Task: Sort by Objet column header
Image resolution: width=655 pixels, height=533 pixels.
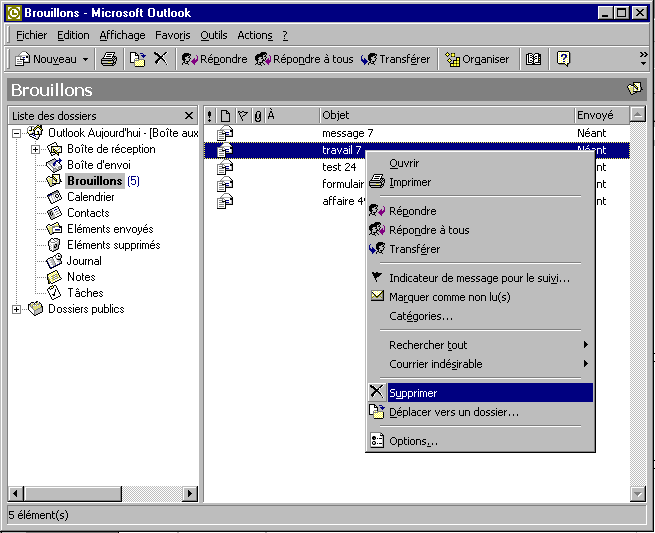Action: coord(447,115)
